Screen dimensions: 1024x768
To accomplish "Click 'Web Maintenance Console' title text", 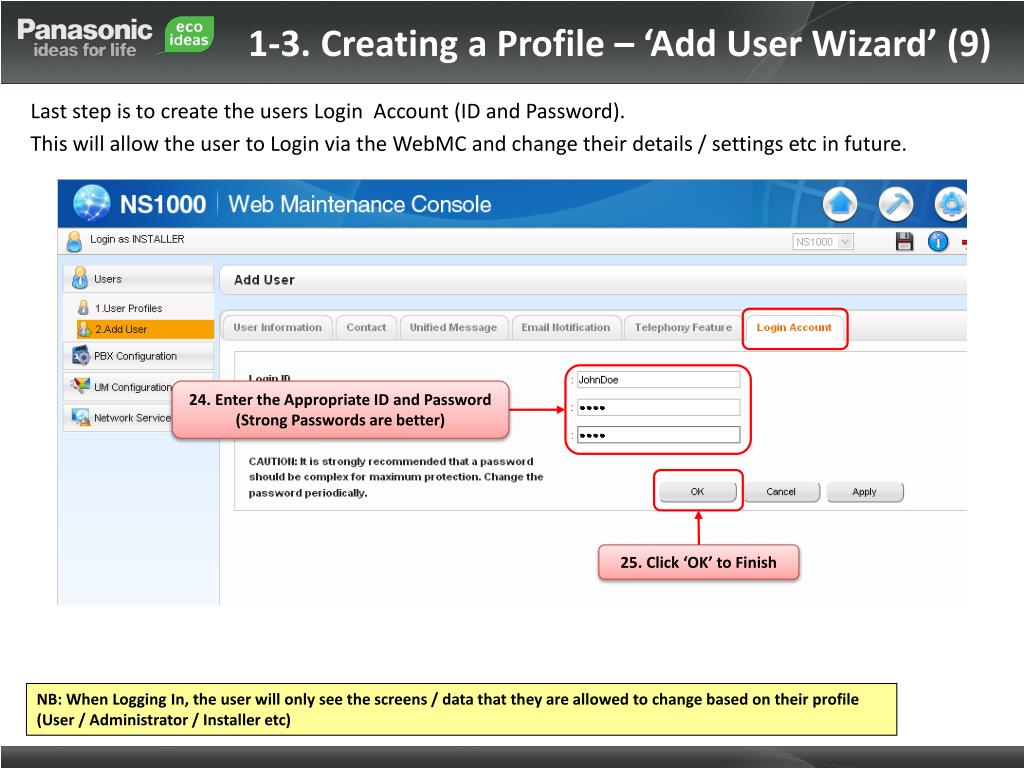I will (x=360, y=204).
